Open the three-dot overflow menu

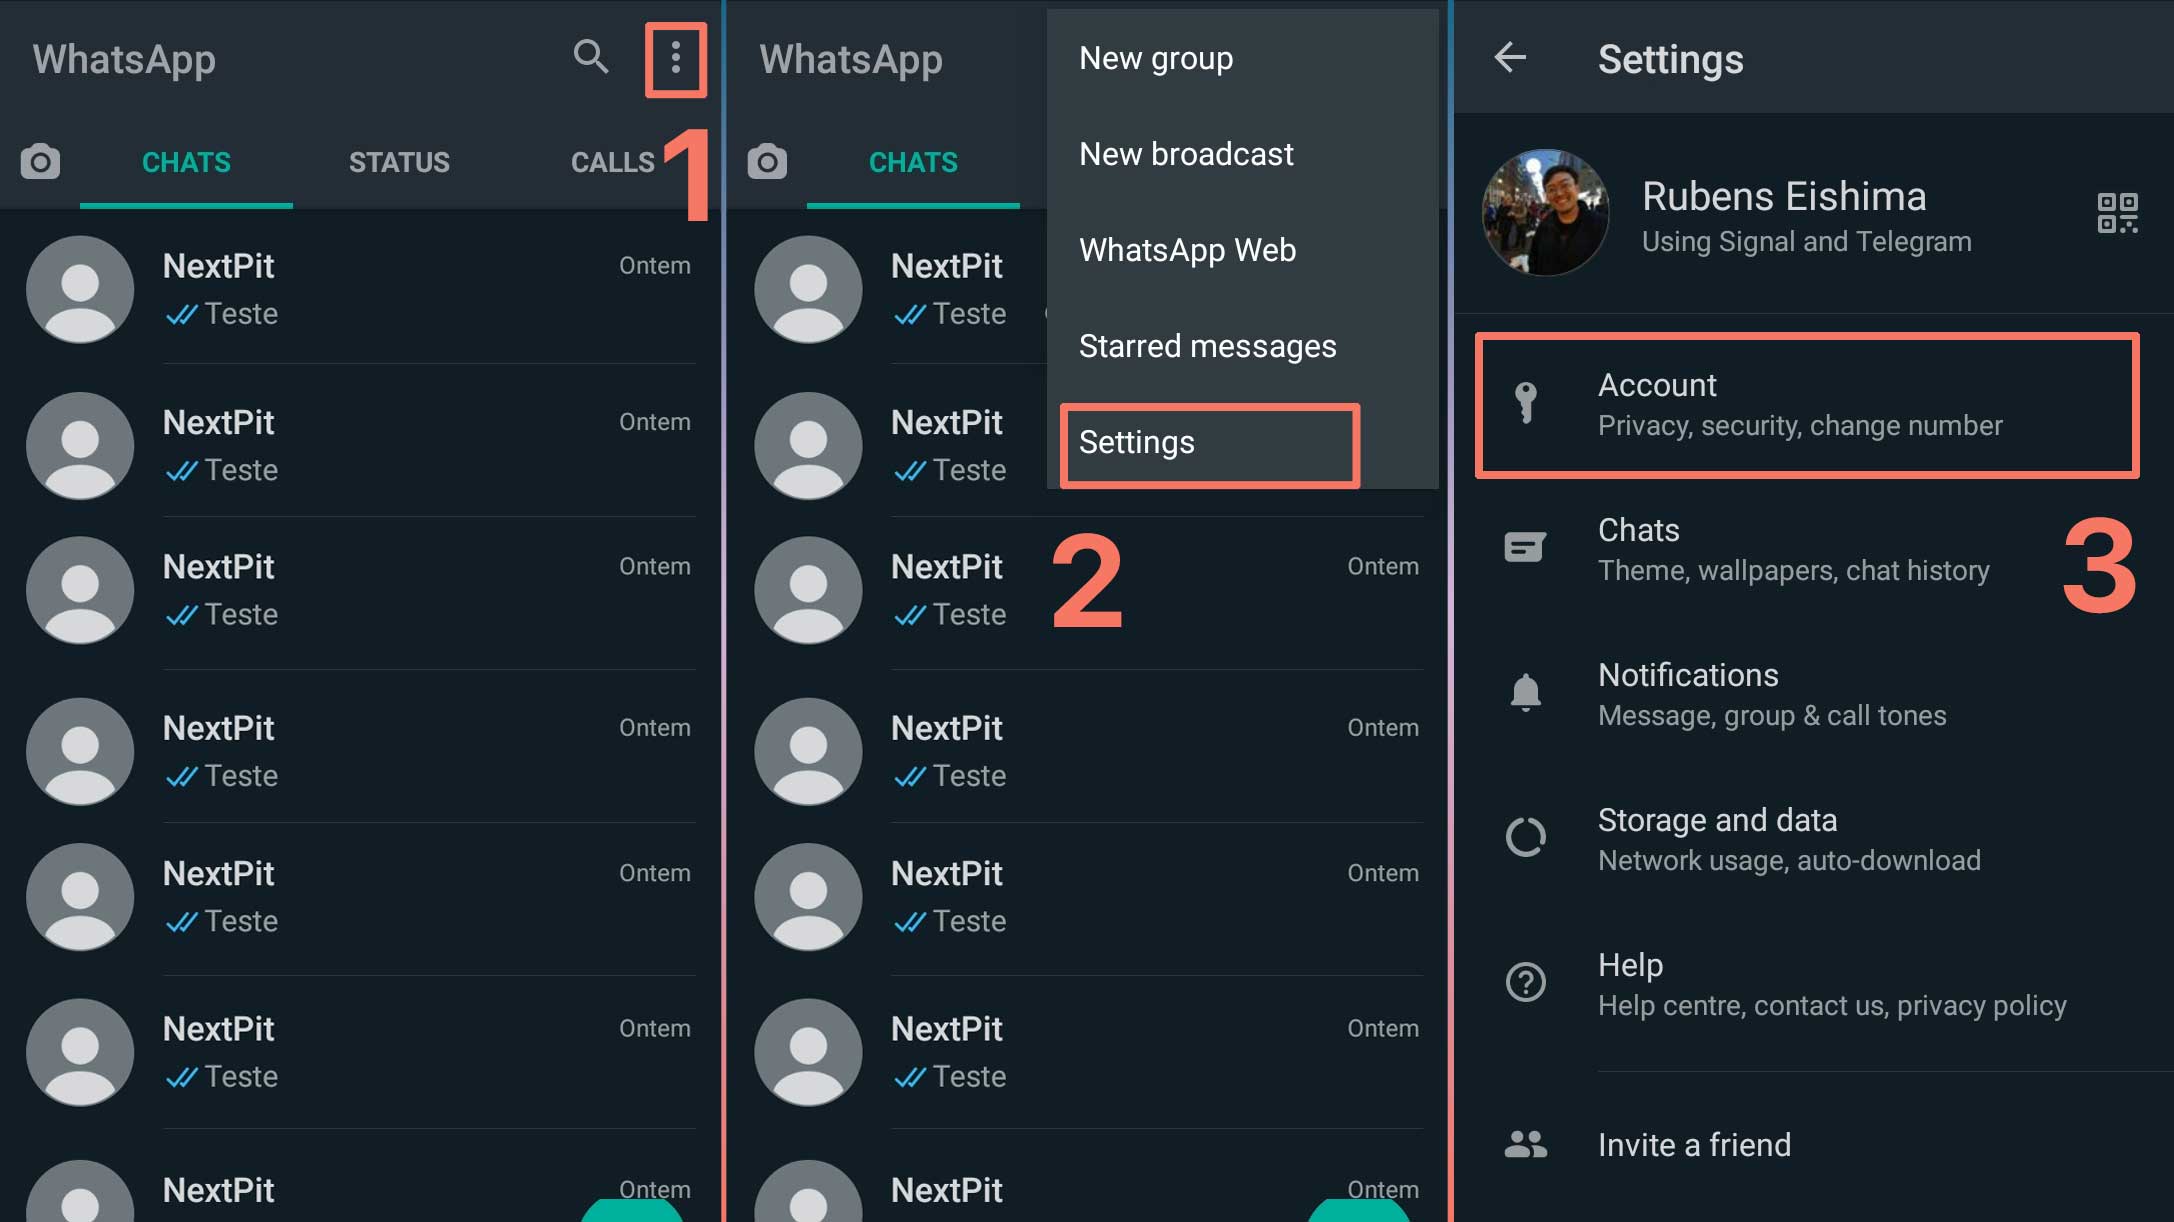click(x=676, y=59)
